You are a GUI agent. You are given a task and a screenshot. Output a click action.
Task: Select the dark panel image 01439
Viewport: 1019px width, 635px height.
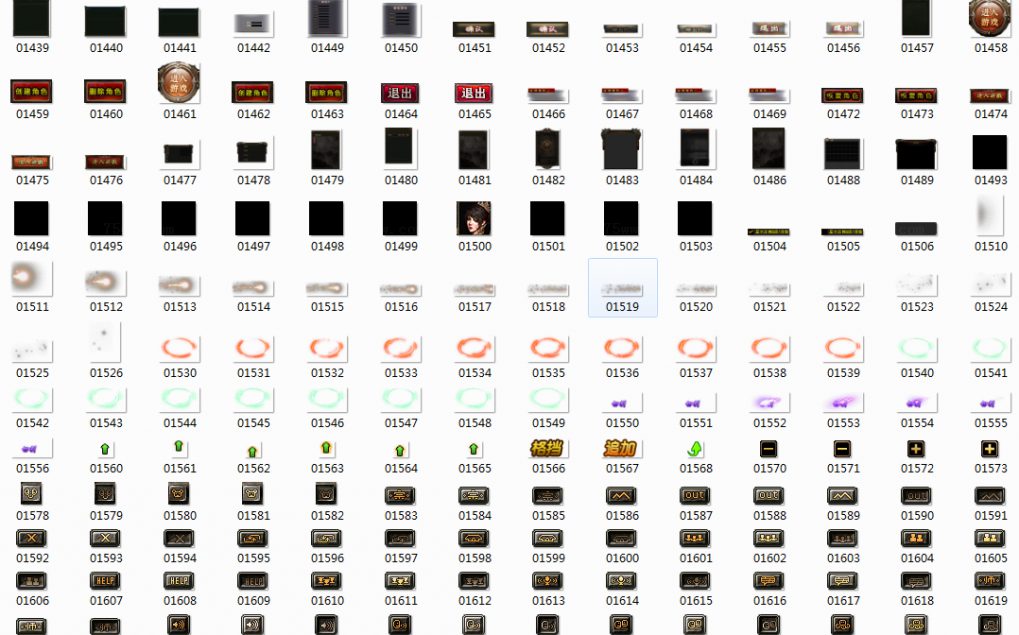pos(32,19)
